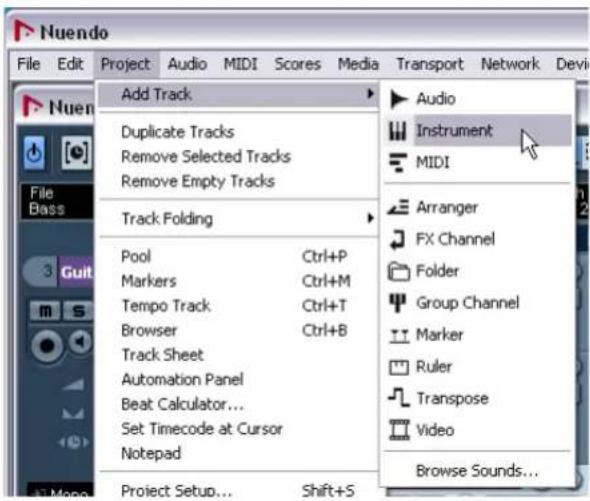Click the Instrument track keyboard icon
The width and height of the screenshot is (590, 501).
(x=398, y=131)
